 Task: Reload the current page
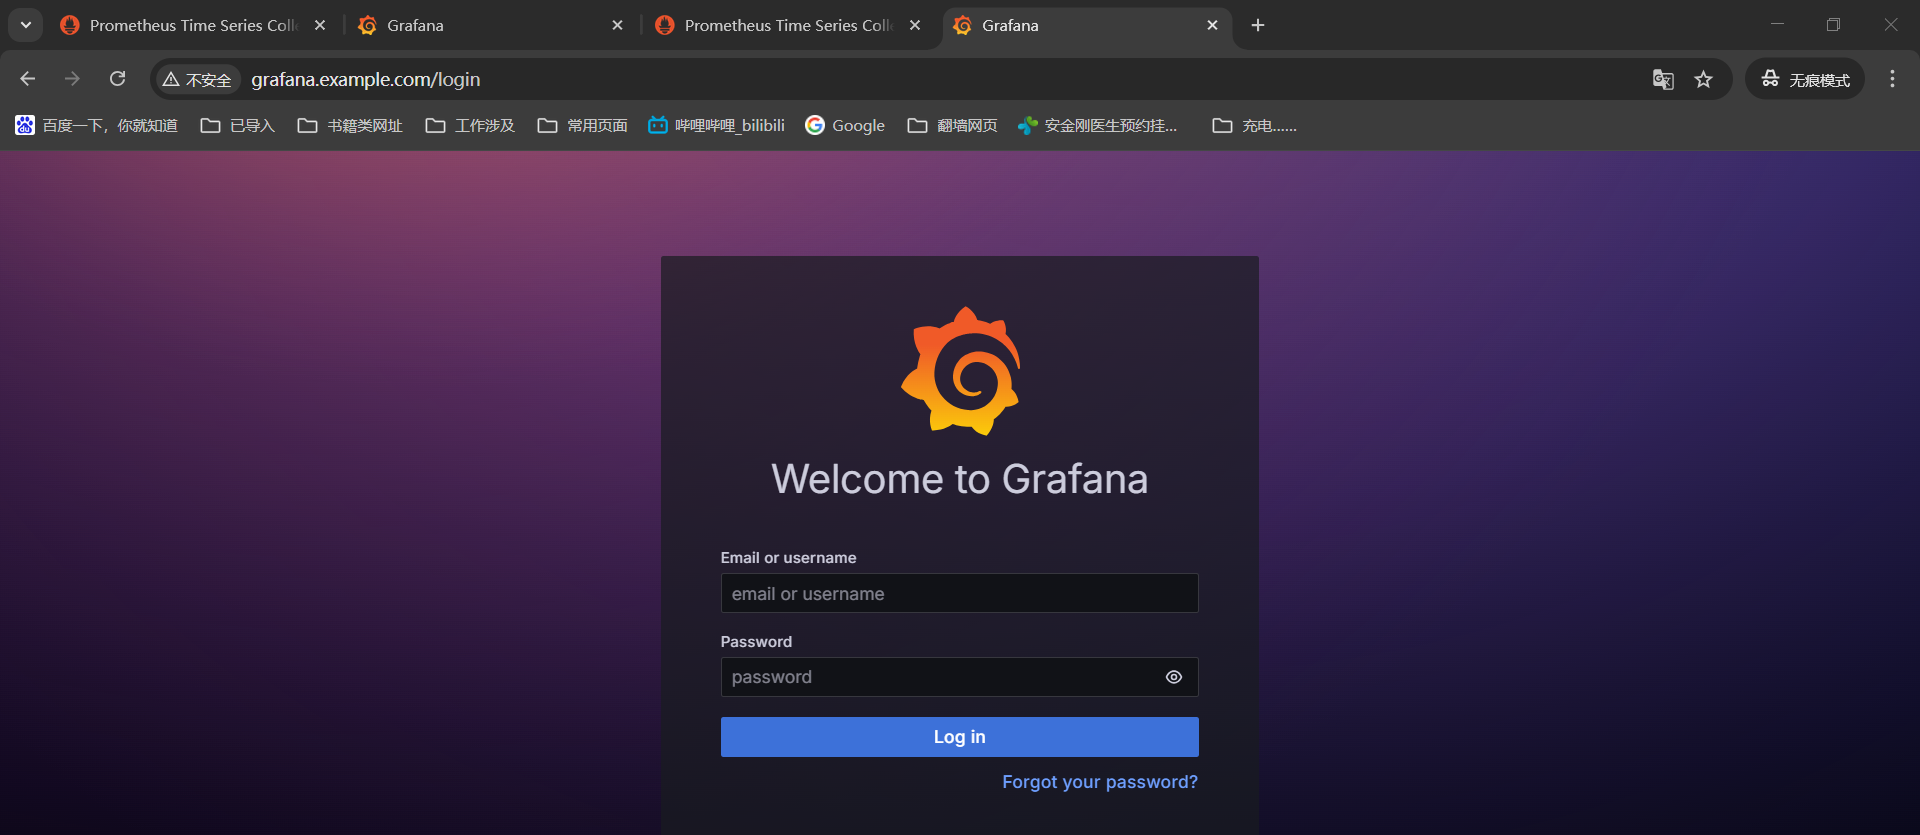click(x=117, y=79)
